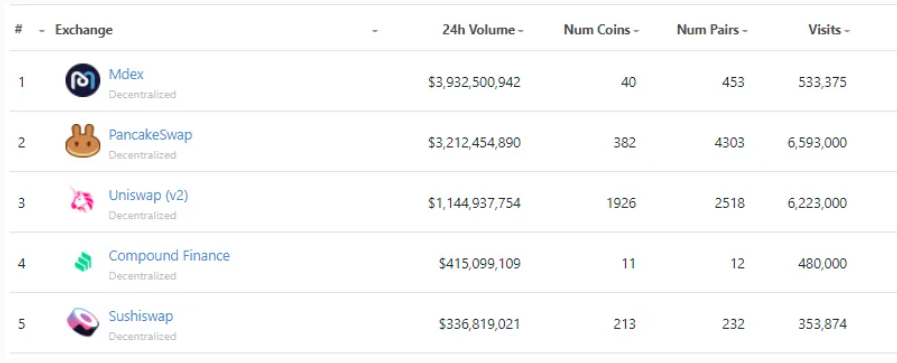Screen dimensions: 897x363
Task: Open the Compound Finance link
Action: point(169,256)
